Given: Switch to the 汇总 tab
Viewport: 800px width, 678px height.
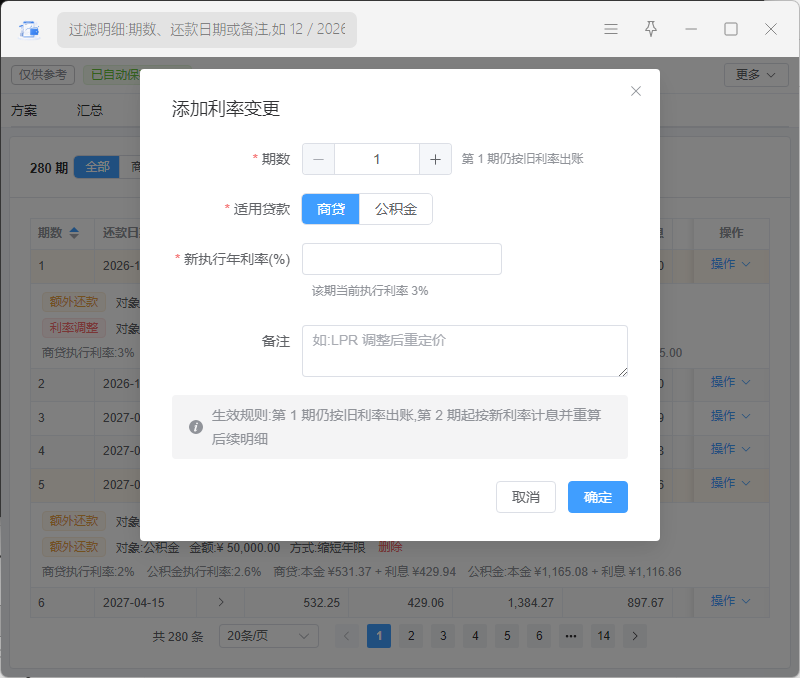Looking at the screenshot, I should pyautogui.click(x=90, y=110).
